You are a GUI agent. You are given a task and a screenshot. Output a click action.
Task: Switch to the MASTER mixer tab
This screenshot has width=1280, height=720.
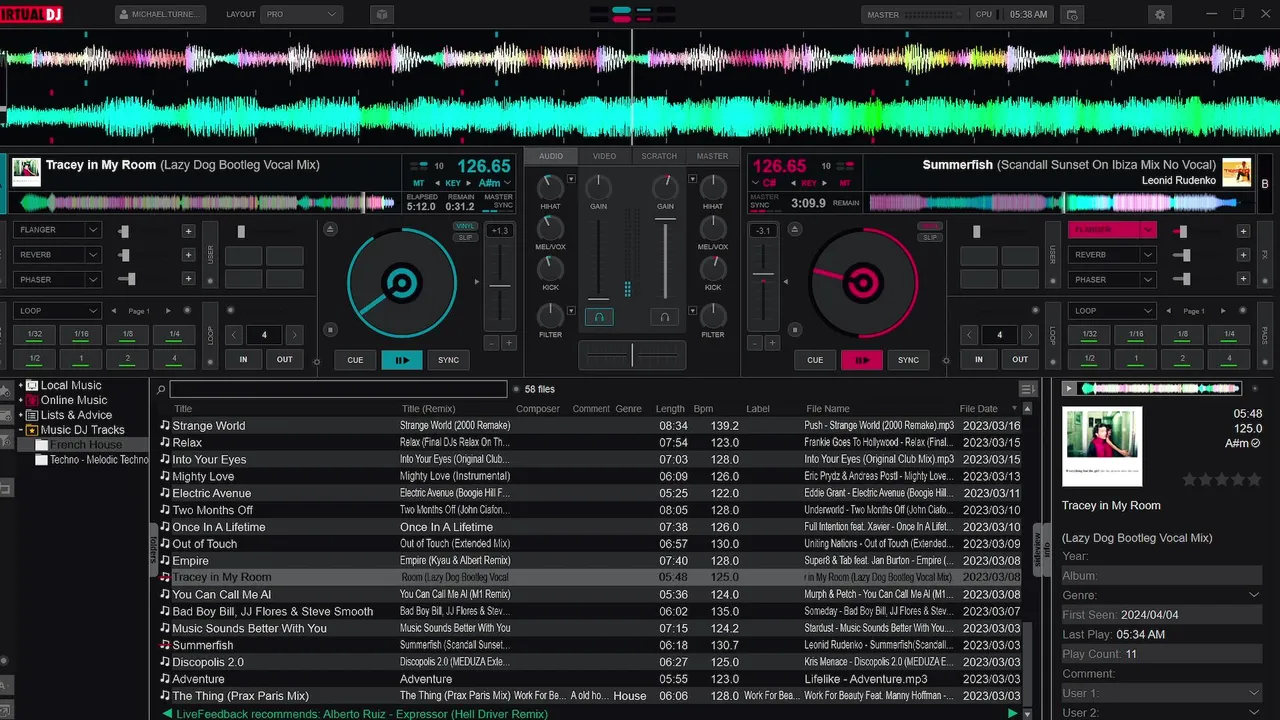pos(712,156)
